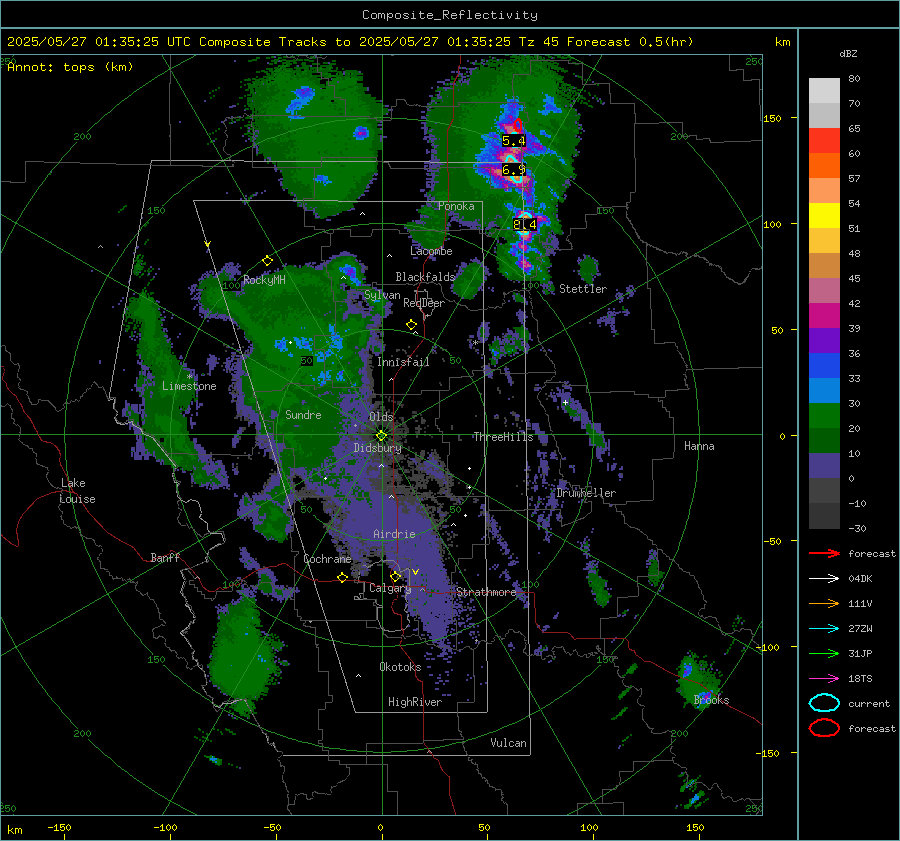This screenshot has height=841, width=900.
Task: Click the Airdrie city label
Action: [x=394, y=534]
